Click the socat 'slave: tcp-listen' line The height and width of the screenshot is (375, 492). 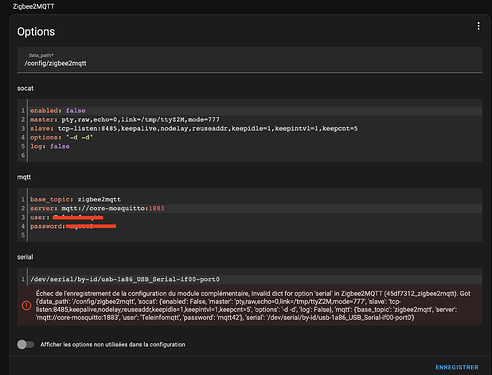tap(255, 128)
